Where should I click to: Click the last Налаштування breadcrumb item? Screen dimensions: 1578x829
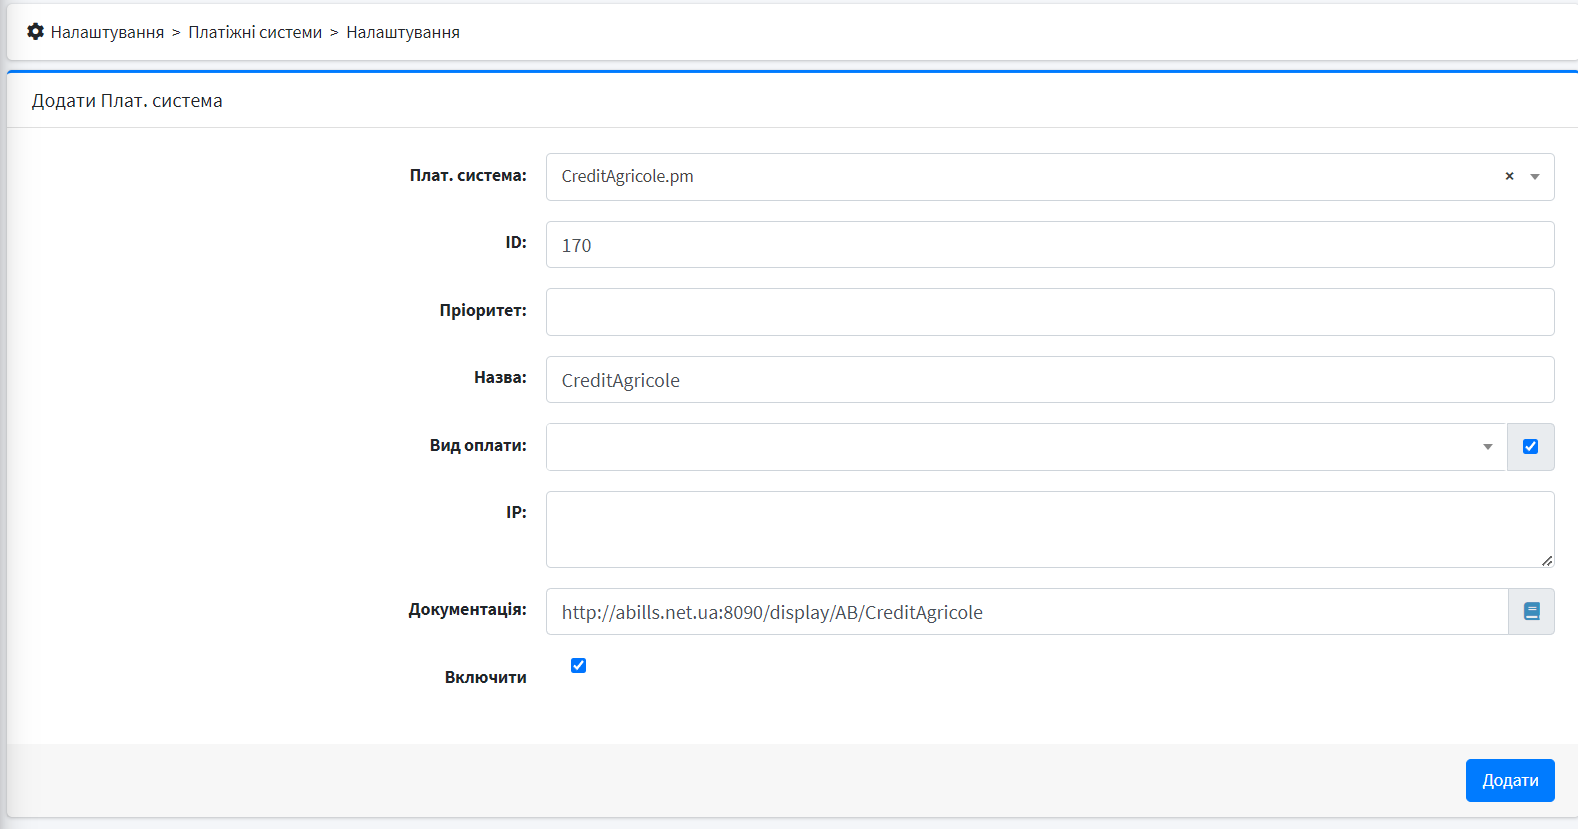403,32
